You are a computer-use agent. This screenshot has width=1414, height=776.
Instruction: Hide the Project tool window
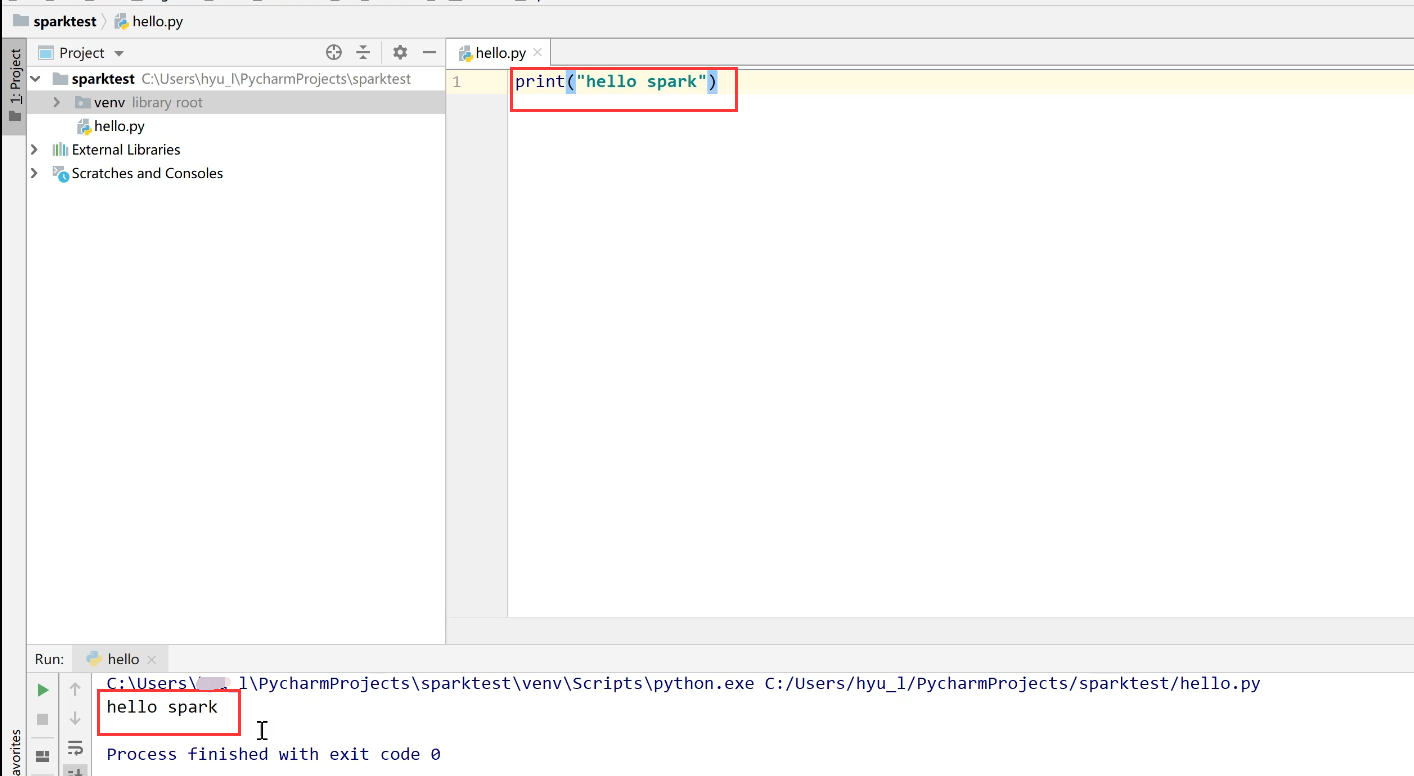click(x=429, y=53)
